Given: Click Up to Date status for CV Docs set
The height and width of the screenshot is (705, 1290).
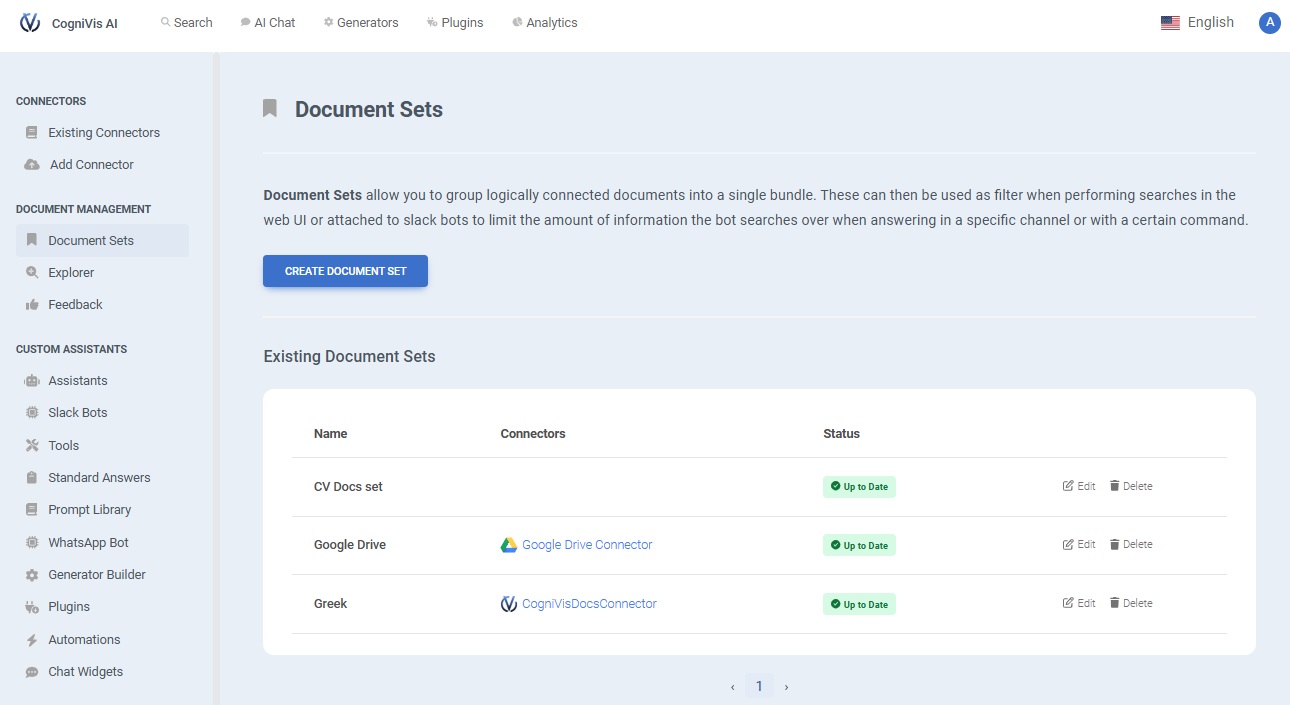Looking at the screenshot, I should coord(859,487).
